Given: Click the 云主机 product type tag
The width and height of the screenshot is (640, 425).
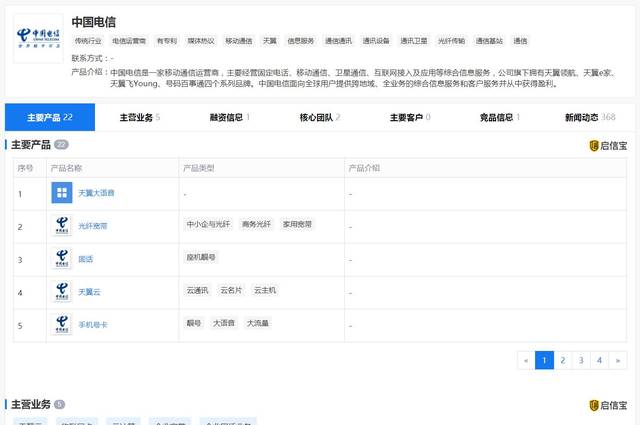Looking at the screenshot, I should pyautogui.click(x=265, y=290).
